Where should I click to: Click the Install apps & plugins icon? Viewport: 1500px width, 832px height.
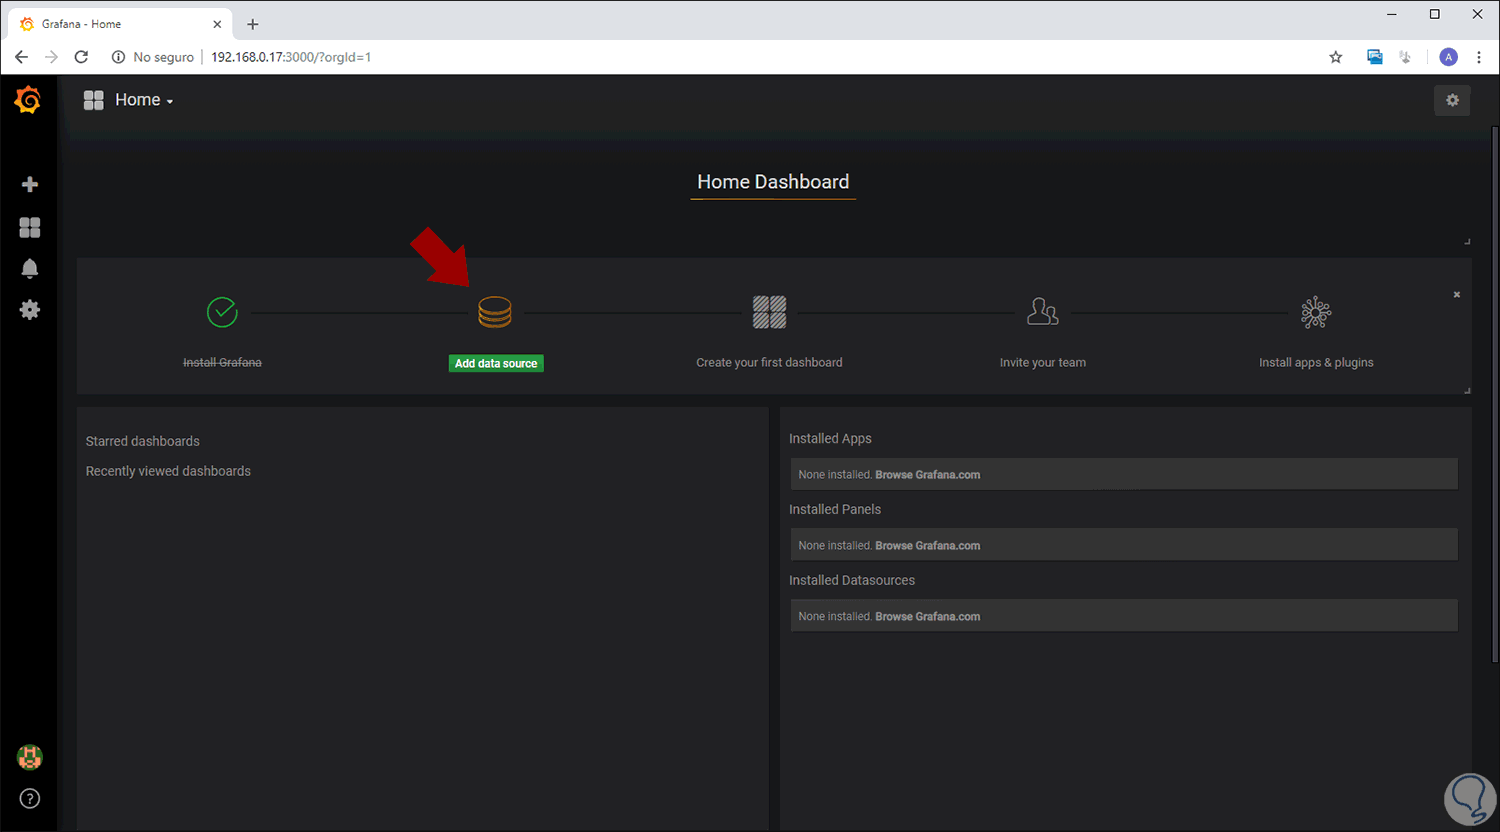pyautogui.click(x=1316, y=312)
